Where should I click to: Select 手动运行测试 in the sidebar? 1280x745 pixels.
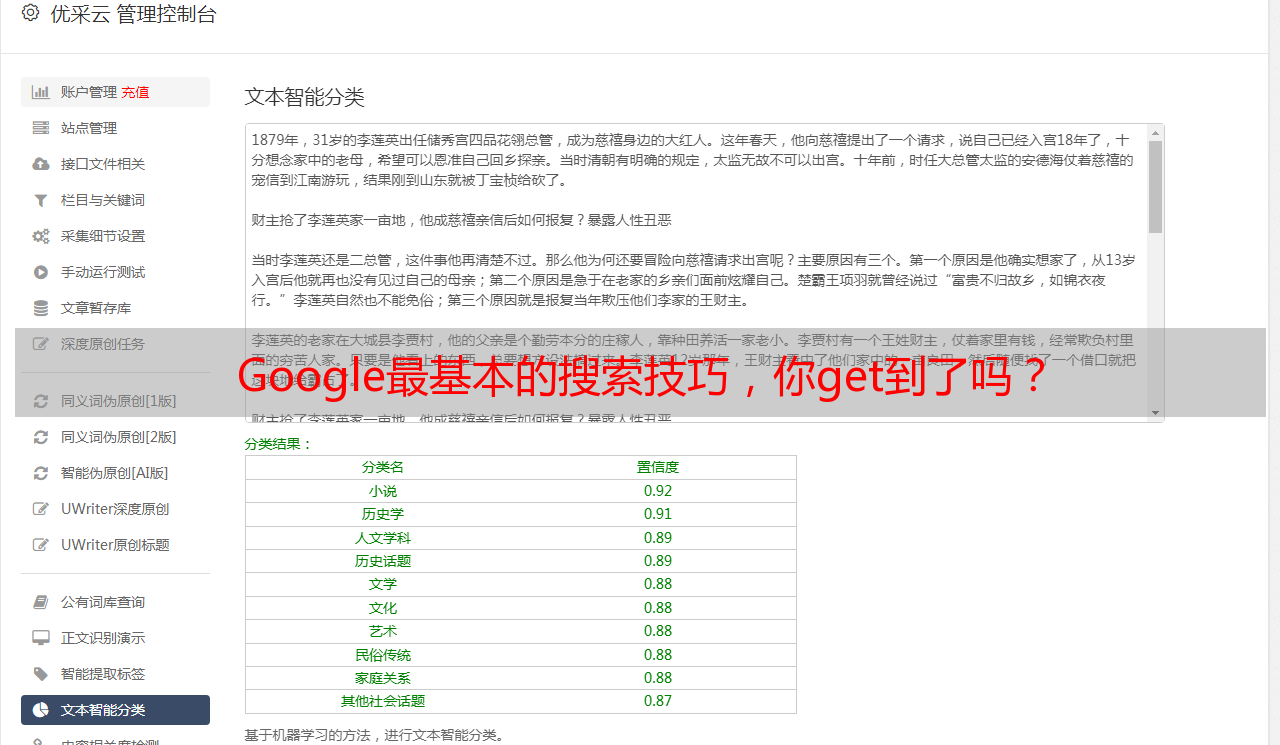click(115, 272)
